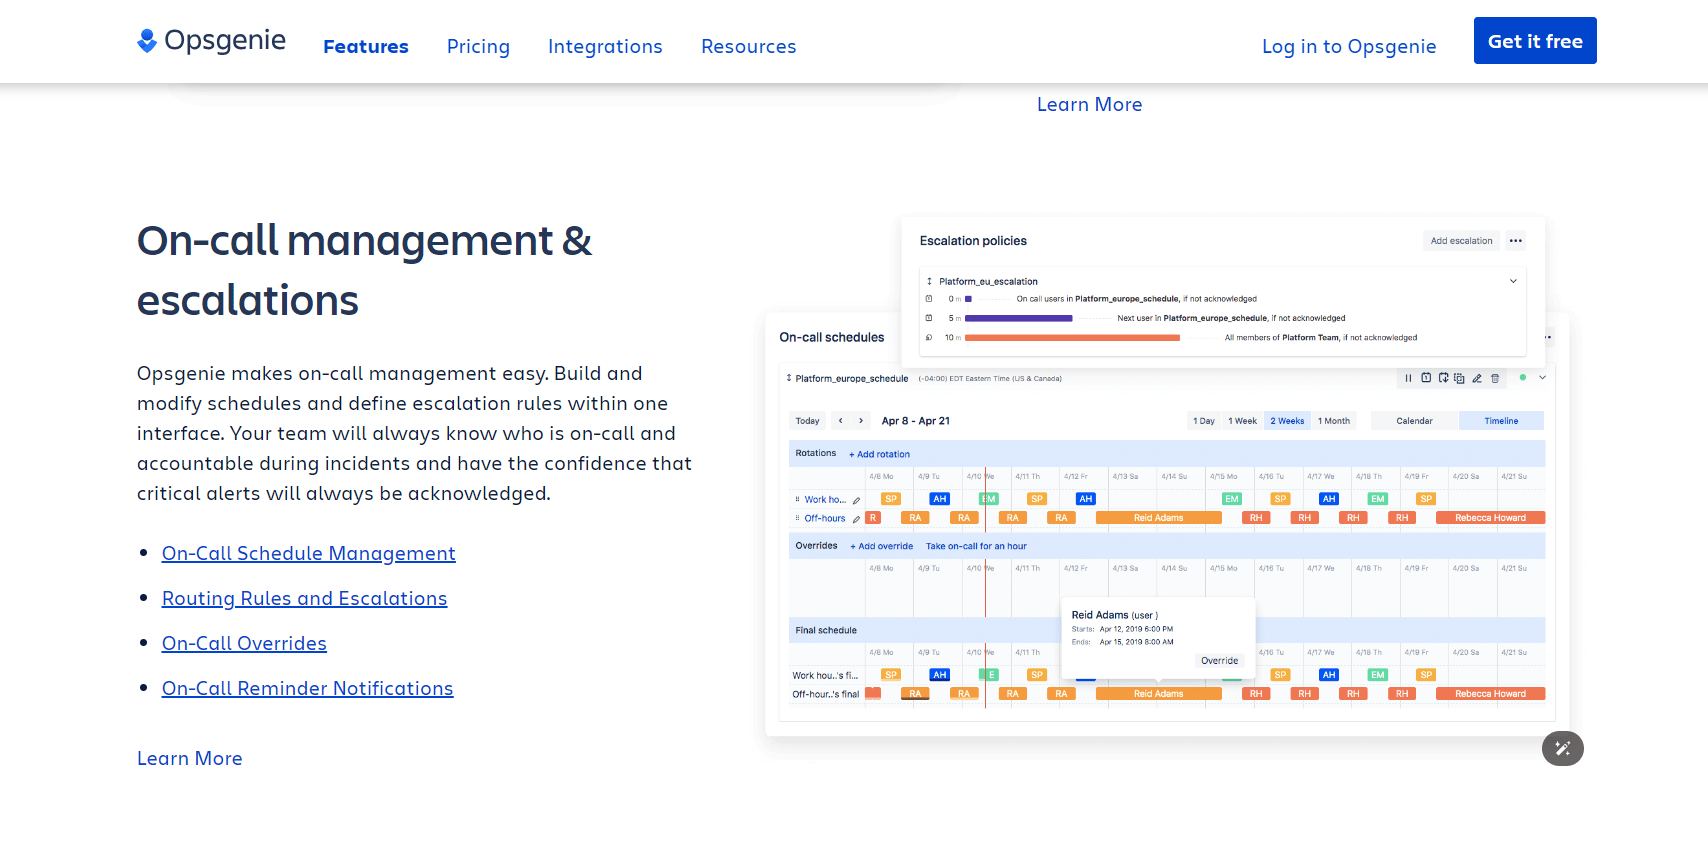Click the Off-hours rotation name

[x=825, y=519]
